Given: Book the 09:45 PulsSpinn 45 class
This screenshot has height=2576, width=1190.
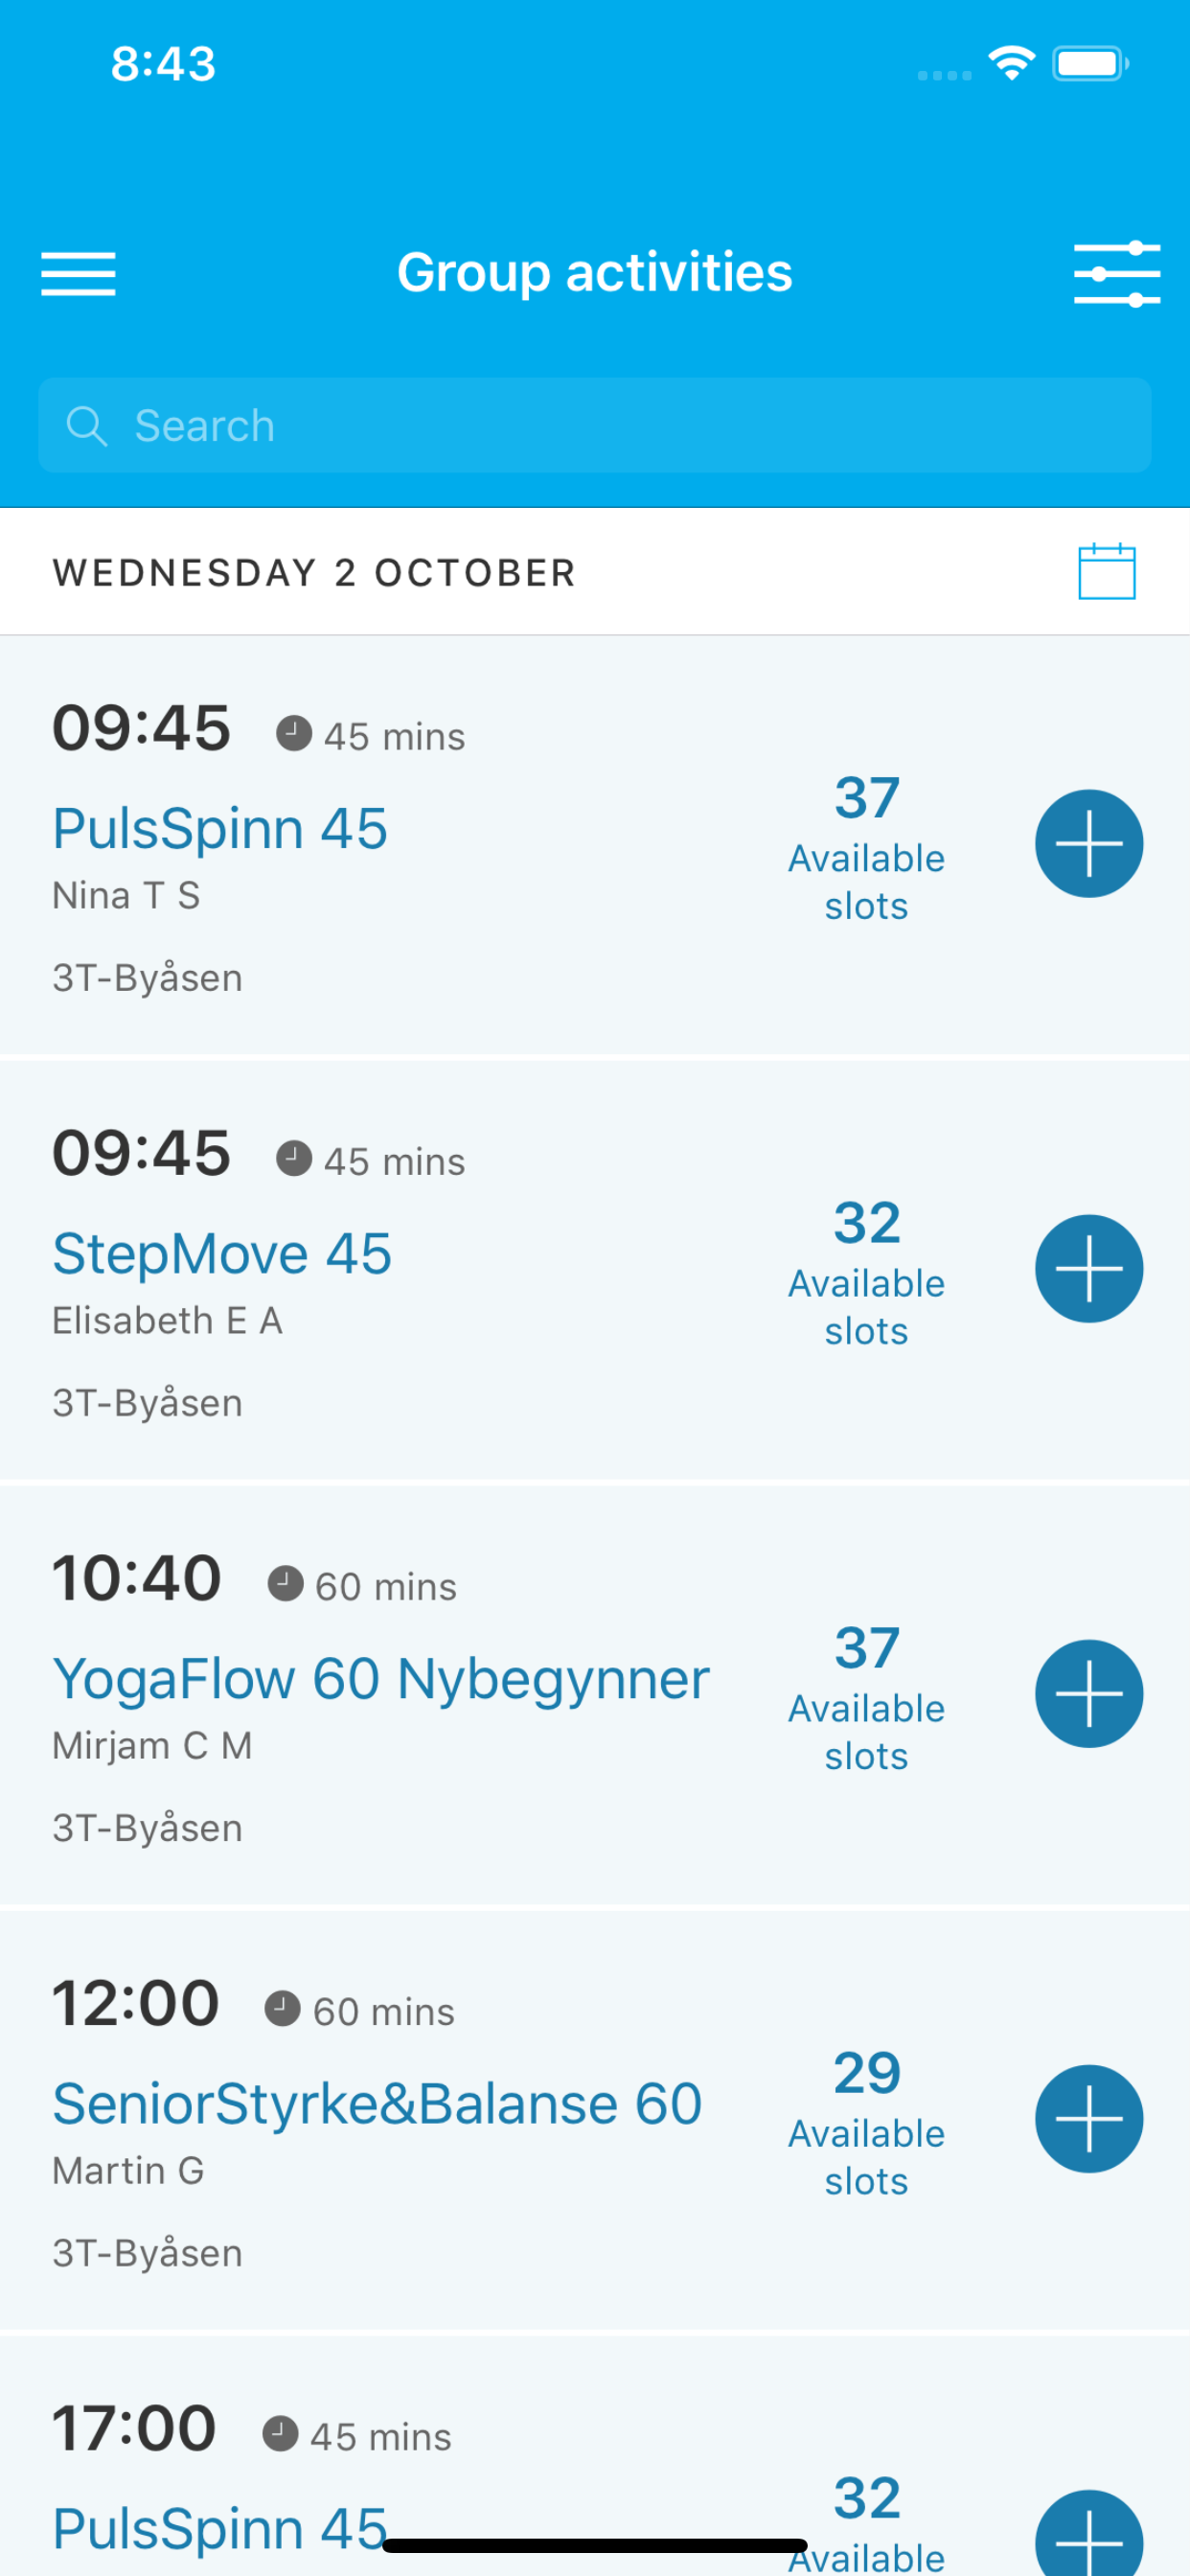Looking at the screenshot, I should click(x=1088, y=843).
